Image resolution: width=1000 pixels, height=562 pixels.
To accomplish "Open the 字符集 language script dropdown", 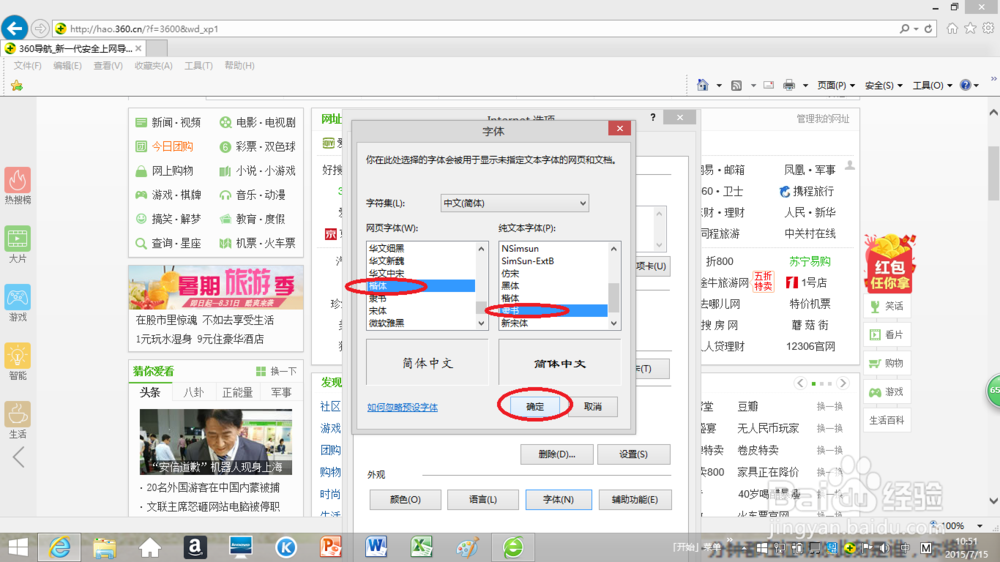I will pos(514,203).
